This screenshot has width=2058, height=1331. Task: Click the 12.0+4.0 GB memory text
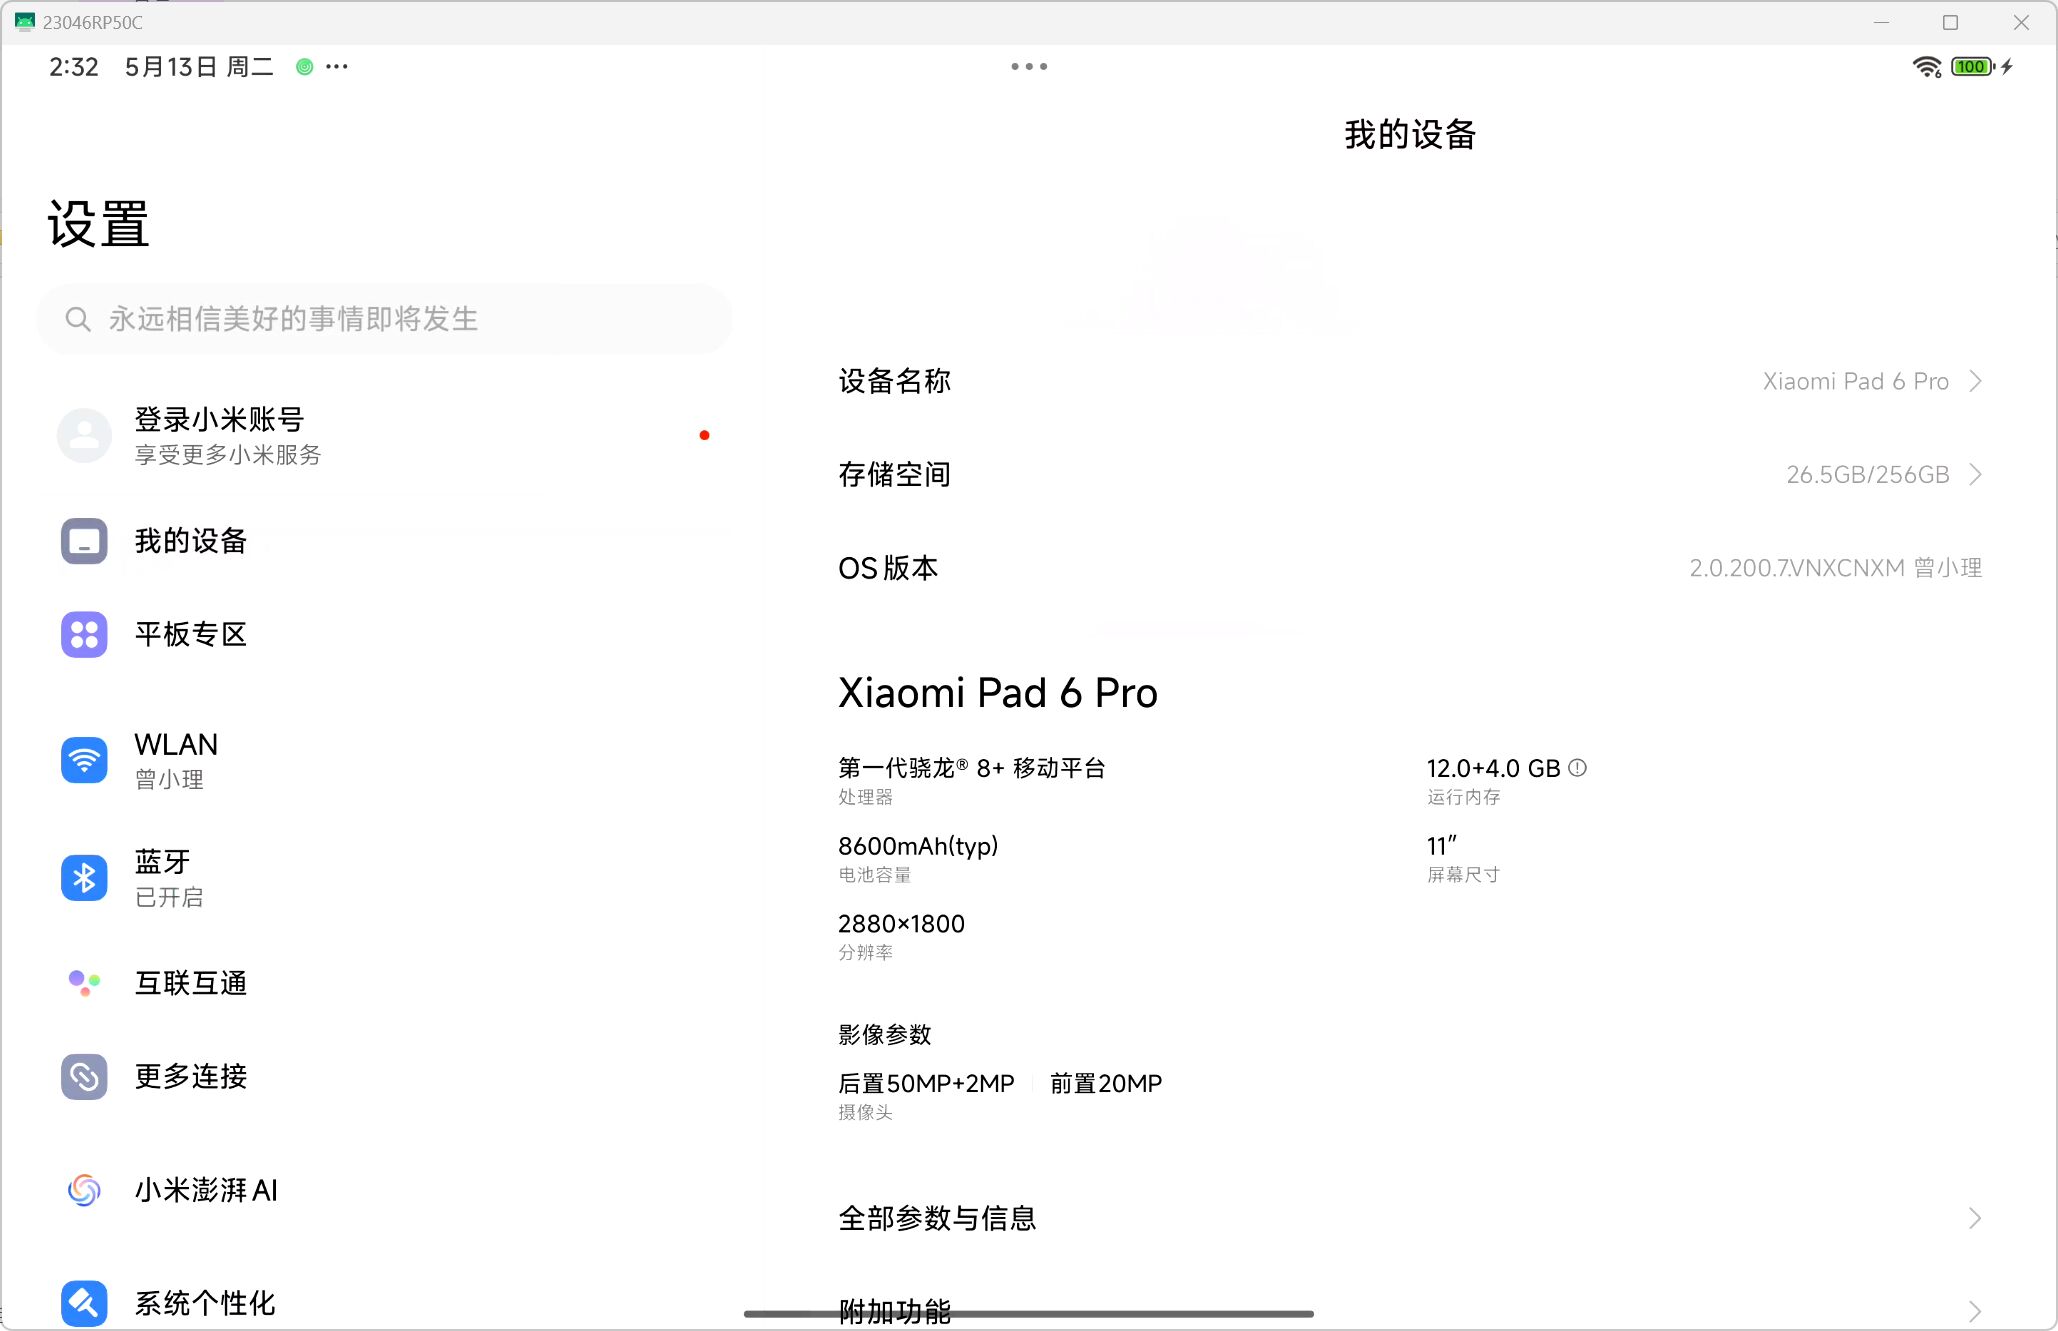[x=1493, y=768]
